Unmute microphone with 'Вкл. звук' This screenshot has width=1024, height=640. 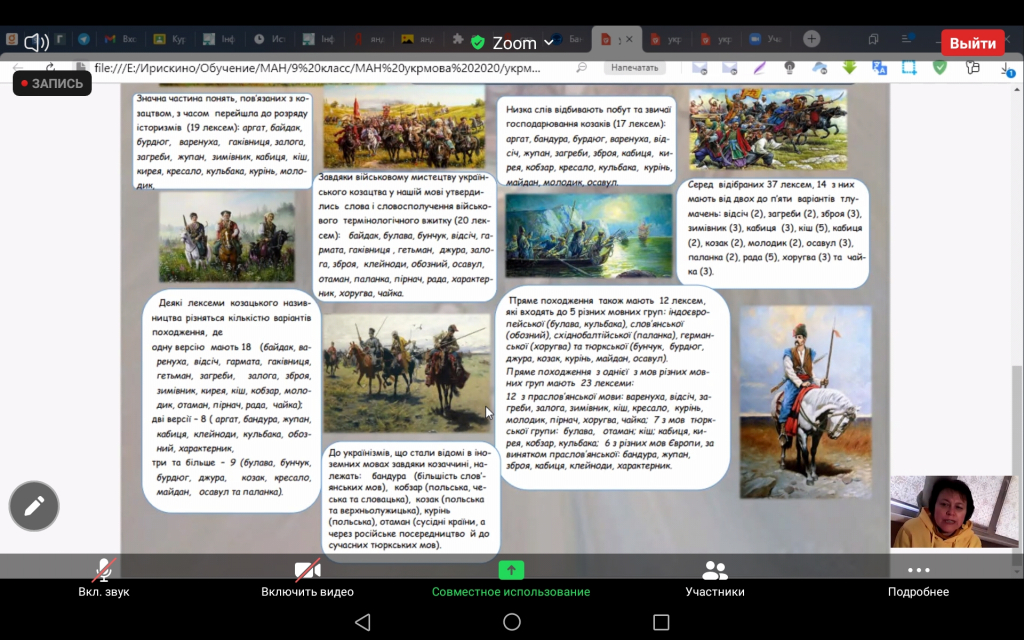click(x=104, y=578)
